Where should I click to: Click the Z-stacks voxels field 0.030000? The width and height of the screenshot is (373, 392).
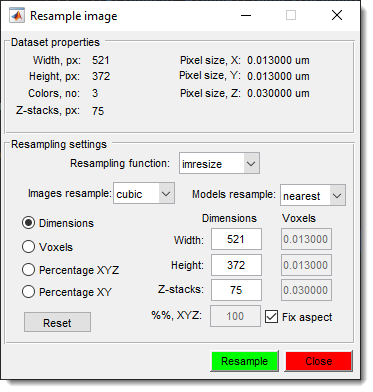(x=306, y=290)
